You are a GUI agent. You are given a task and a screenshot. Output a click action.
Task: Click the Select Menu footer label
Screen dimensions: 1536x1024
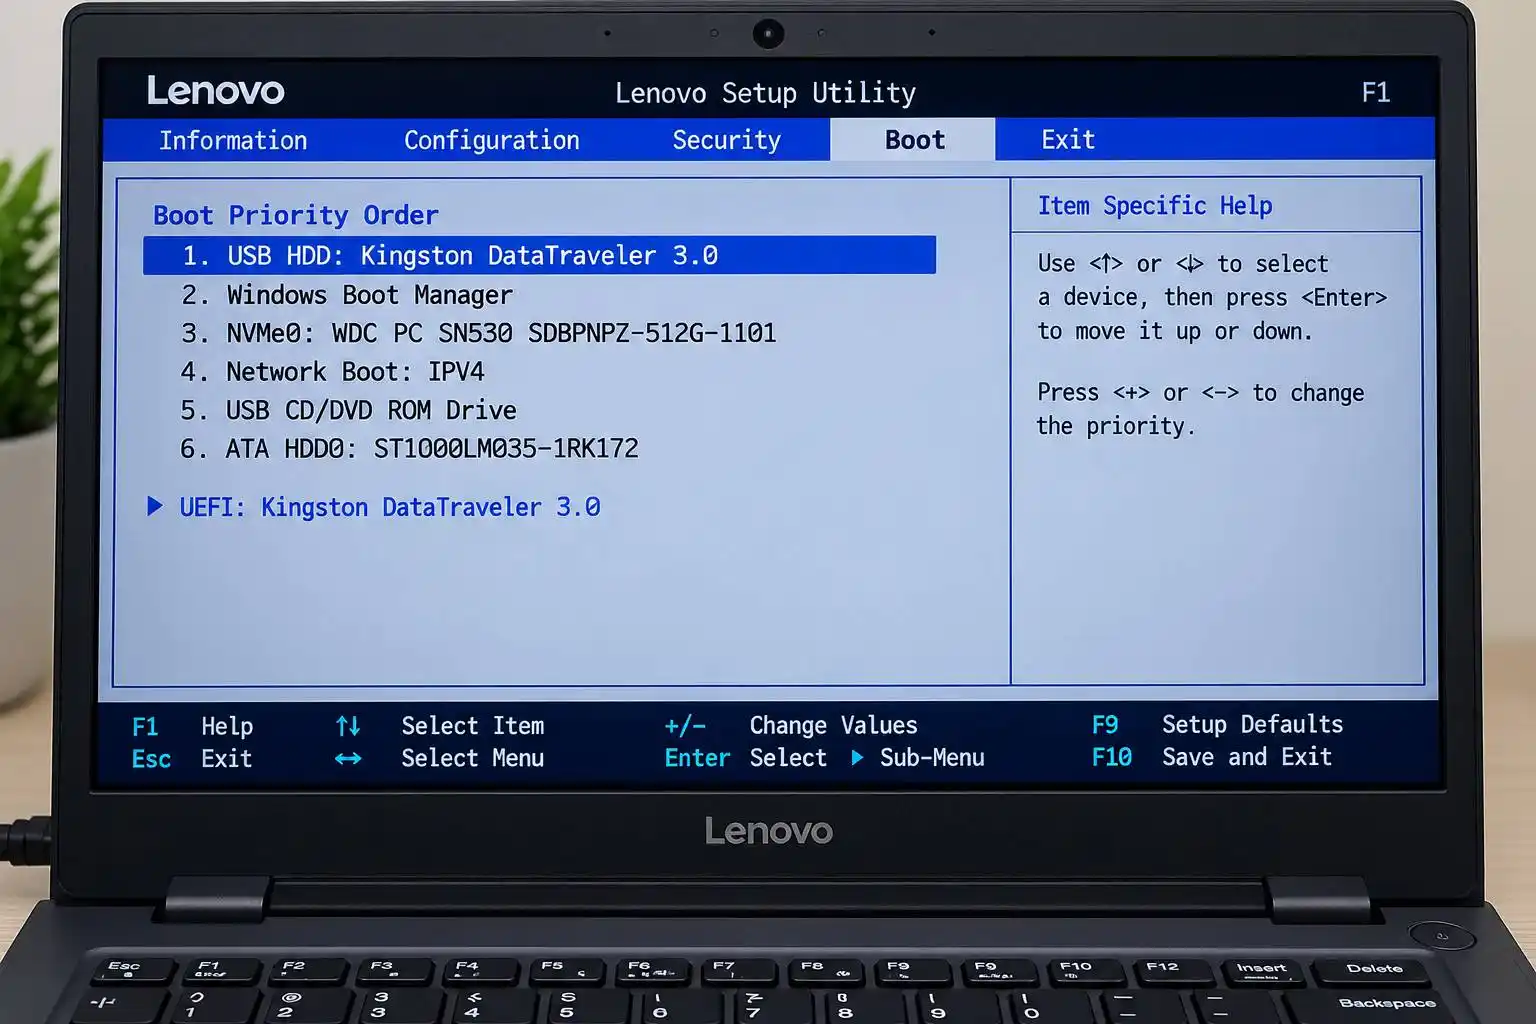click(473, 758)
